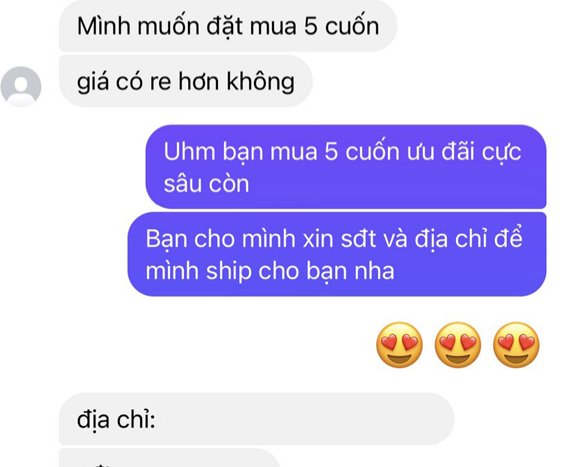Select the purple 'Uhm bạn mua 5 cuốn' message
This screenshot has width=583, height=467.
click(346, 167)
